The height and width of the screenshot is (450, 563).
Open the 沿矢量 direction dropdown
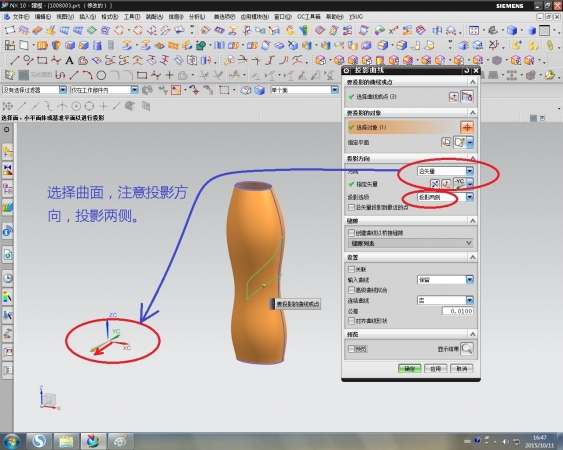(x=445, y=171)
